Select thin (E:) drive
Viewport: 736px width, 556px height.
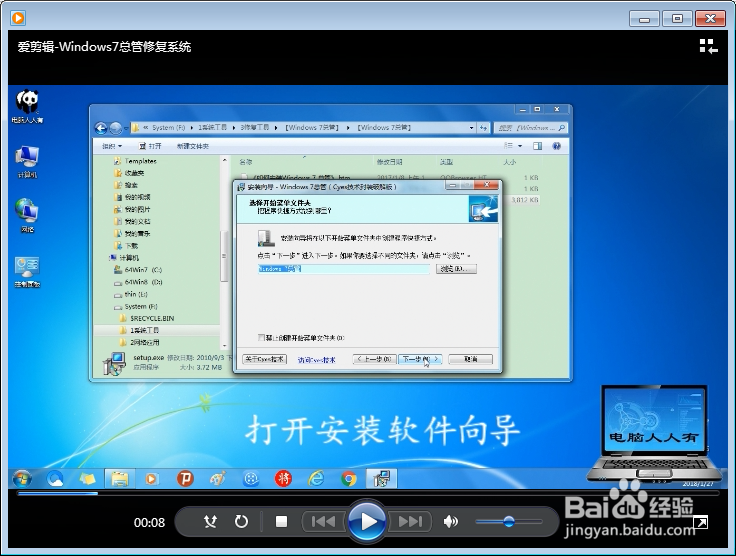point(131,294)
